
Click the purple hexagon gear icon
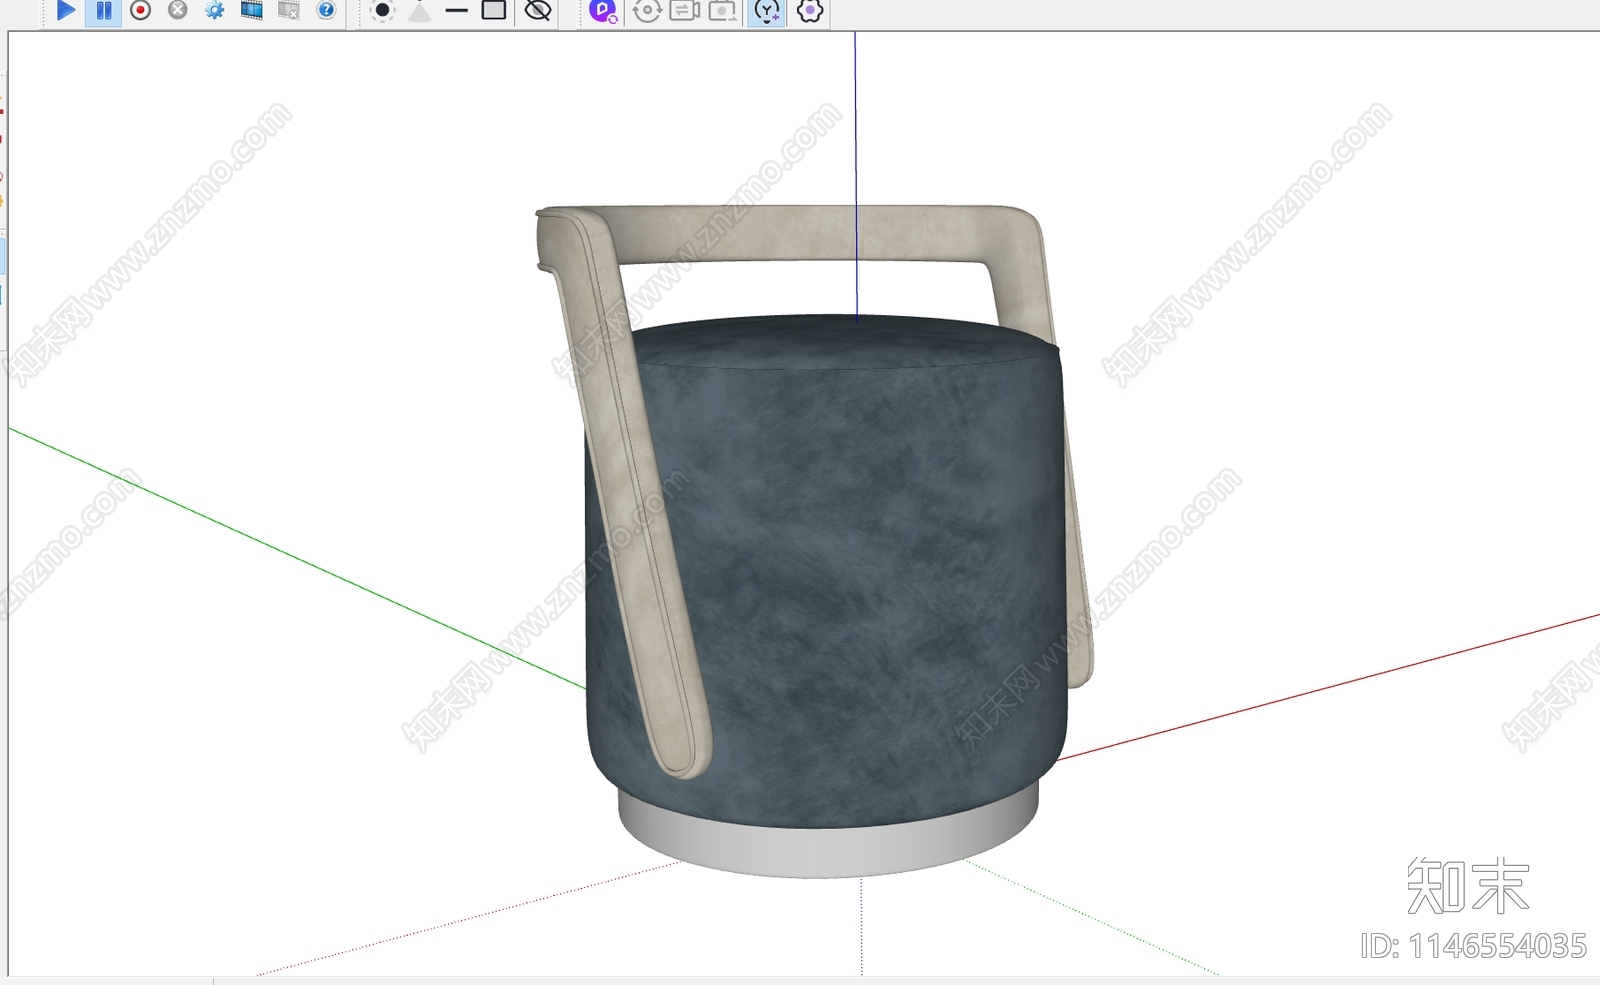810,11
